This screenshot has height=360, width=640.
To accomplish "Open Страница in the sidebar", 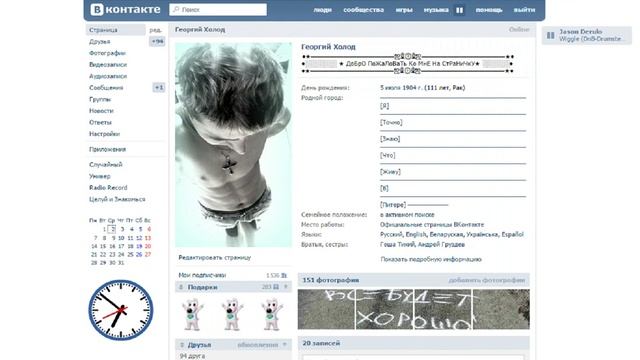I will (116, 30).
